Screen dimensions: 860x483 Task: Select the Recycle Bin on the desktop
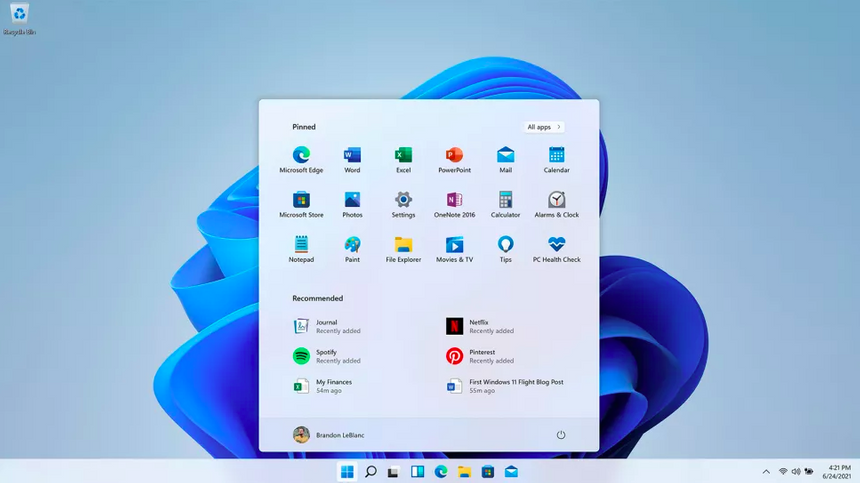click(19, 17)
